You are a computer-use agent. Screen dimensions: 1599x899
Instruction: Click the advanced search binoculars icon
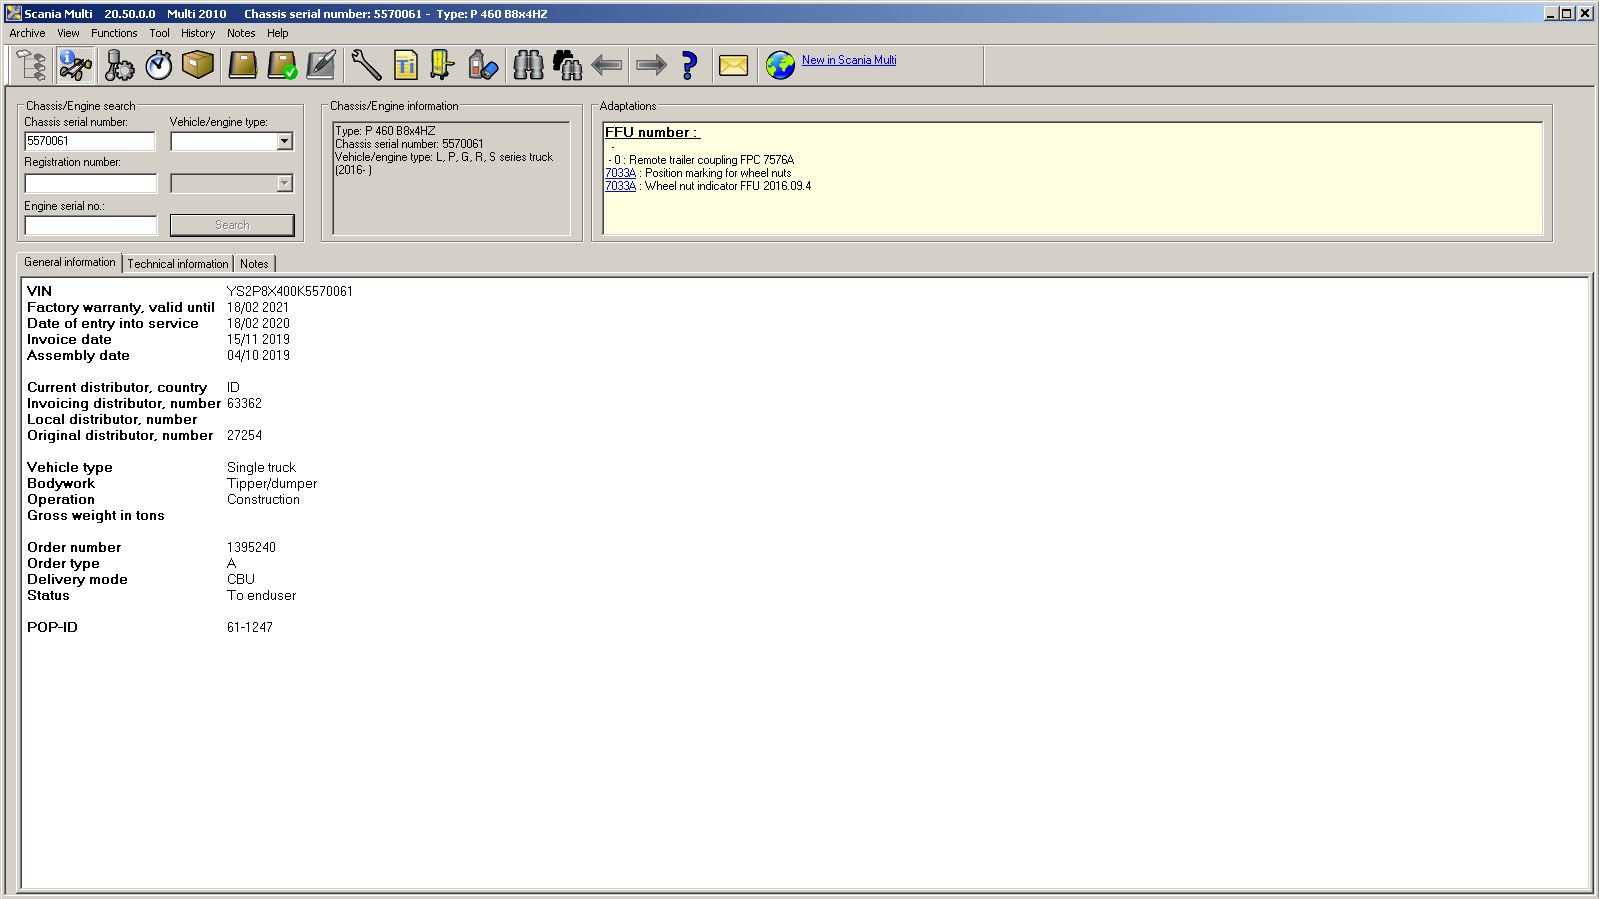coord(567,66)
